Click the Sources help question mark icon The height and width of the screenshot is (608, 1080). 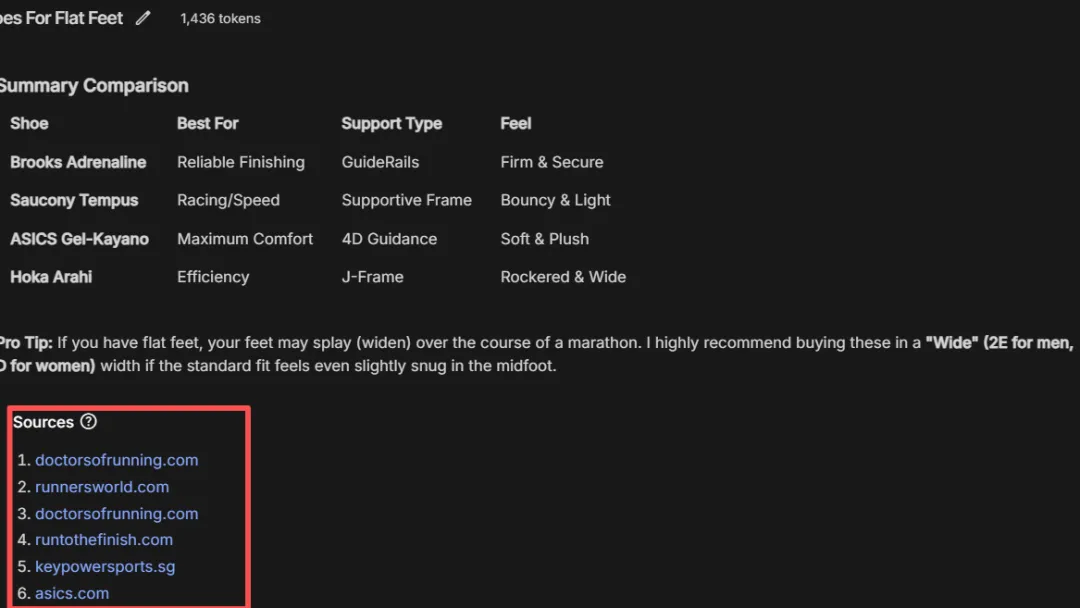coord(89,422)
